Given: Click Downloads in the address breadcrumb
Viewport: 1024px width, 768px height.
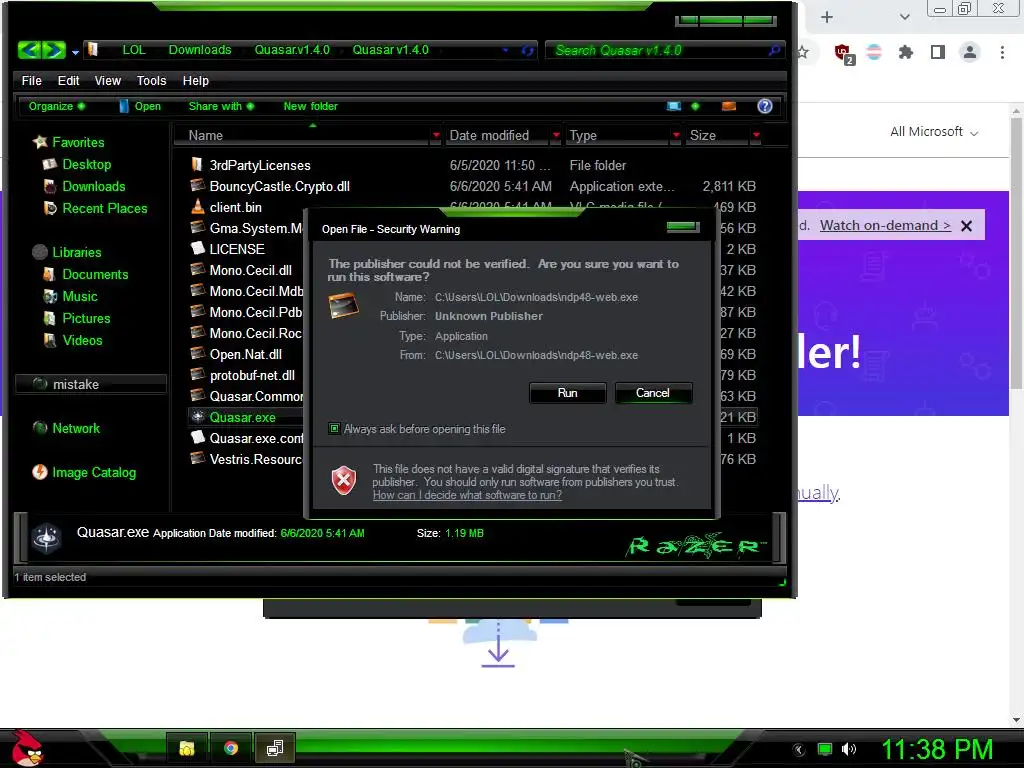Looking at the screenshot, I should pyautogui.click(x=200, y=50).
